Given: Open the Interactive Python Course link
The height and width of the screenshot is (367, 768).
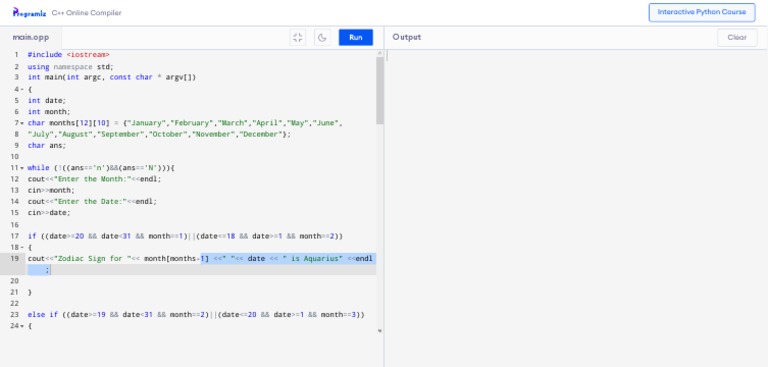Looking at the screenshot, I should (702, 12).
